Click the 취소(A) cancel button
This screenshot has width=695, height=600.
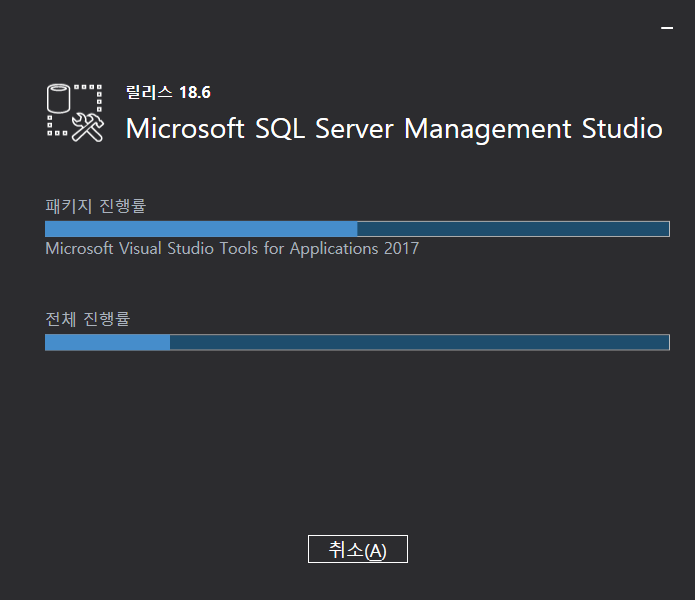pyautogui.click(x=358, y=549)
